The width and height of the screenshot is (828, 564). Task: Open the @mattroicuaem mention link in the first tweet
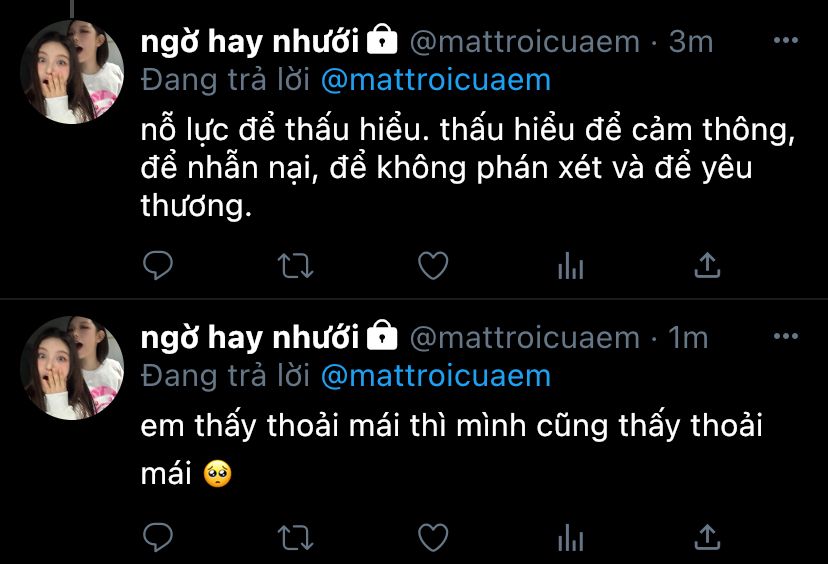[436, 80]
